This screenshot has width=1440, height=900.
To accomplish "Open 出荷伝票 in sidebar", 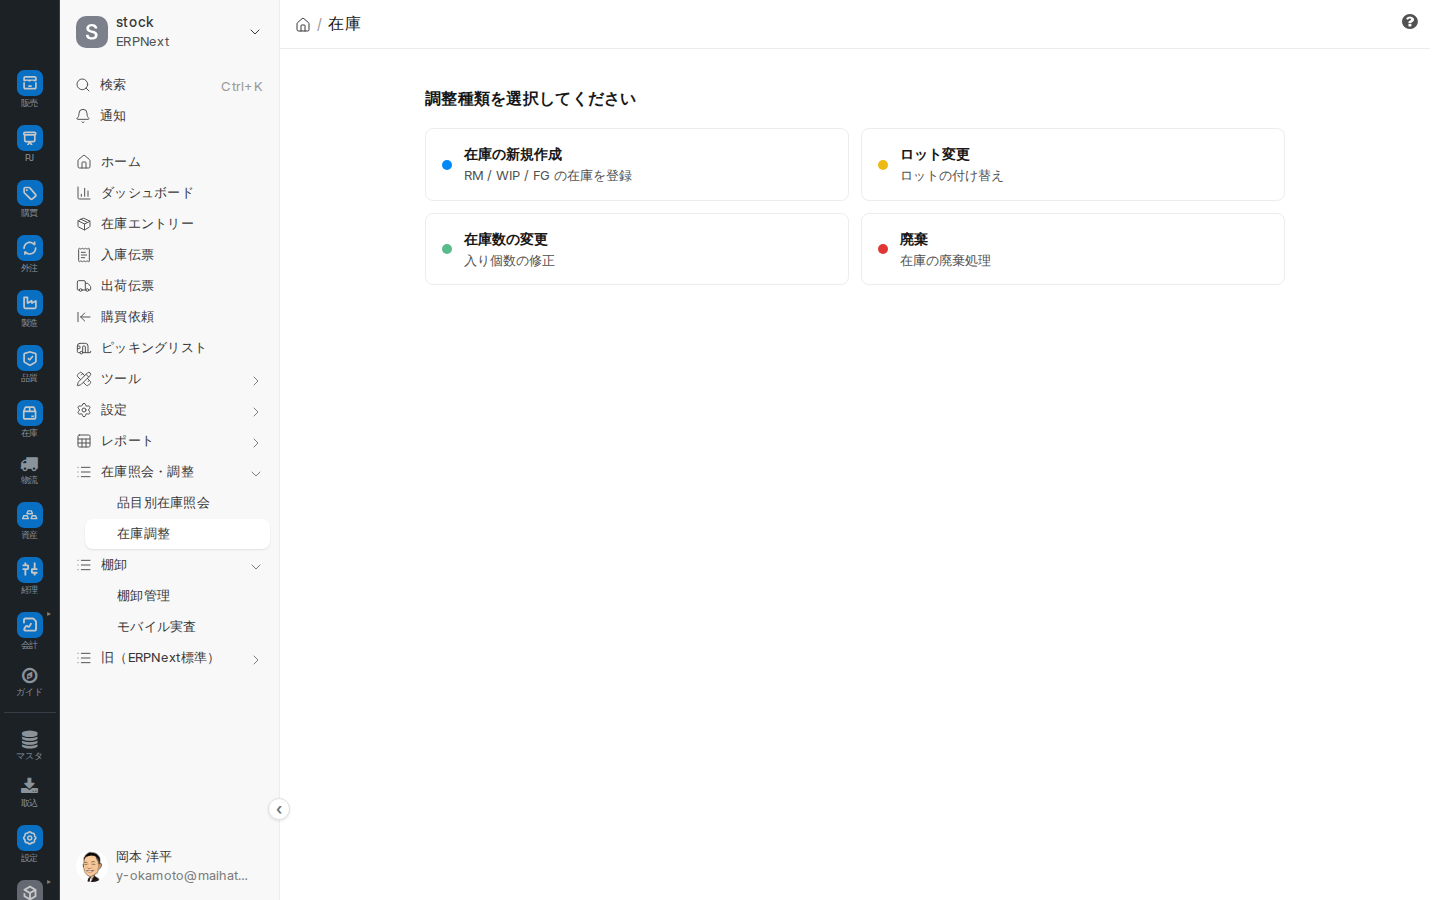I will click(x=170, y=286).
